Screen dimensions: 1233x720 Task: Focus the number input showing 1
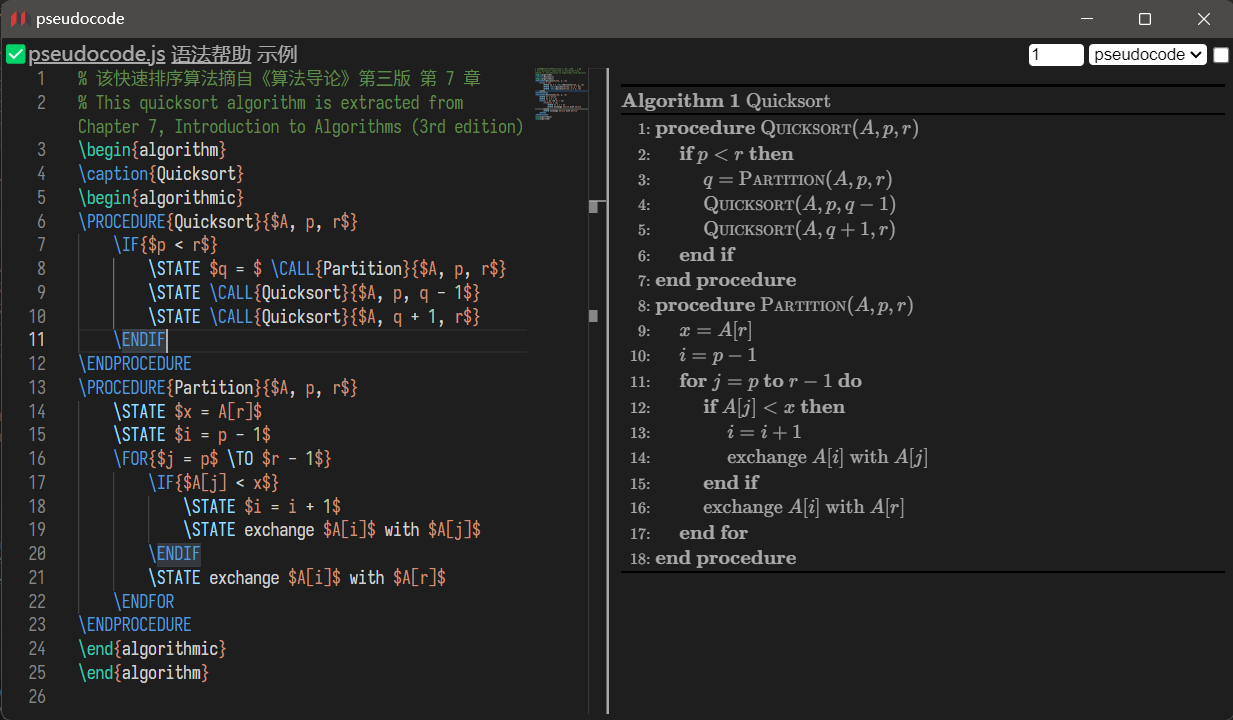point(1055,55)
